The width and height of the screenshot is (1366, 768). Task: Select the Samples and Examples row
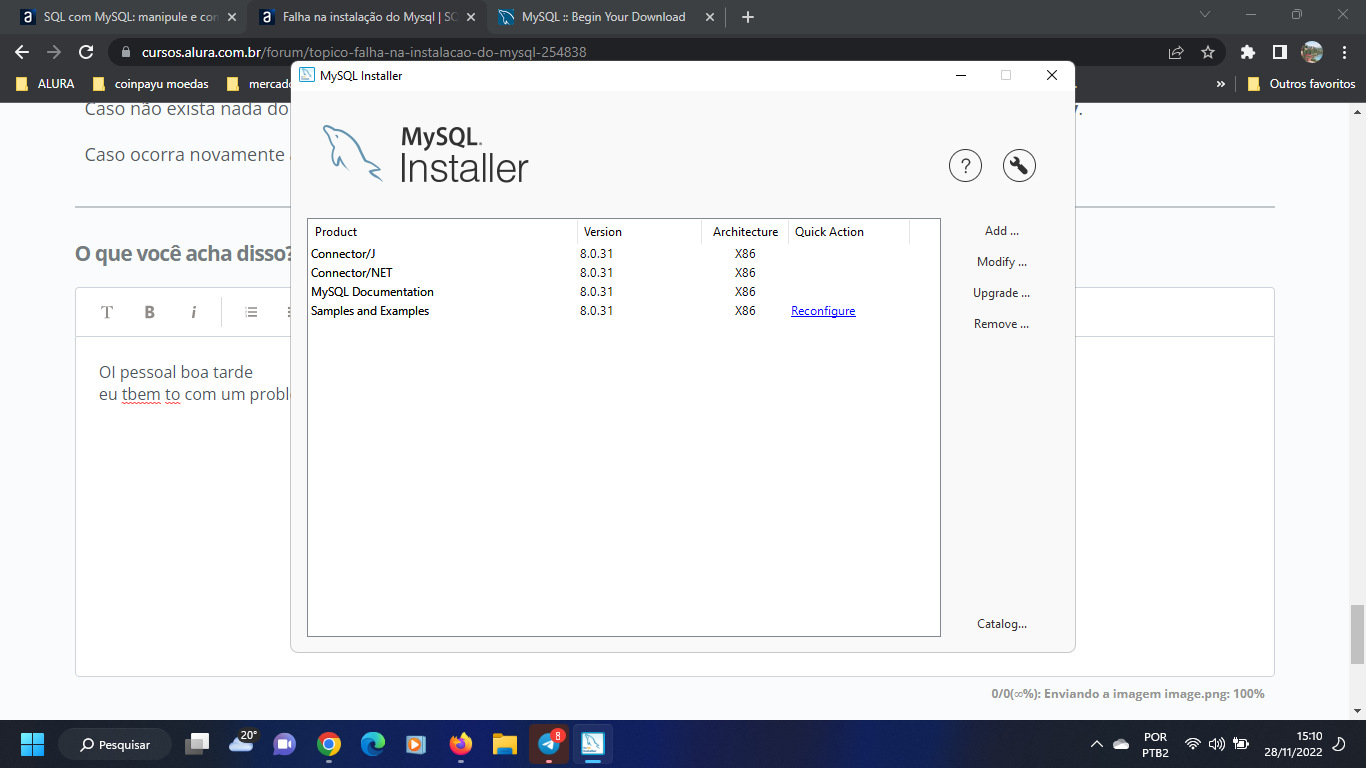point(623,311)
